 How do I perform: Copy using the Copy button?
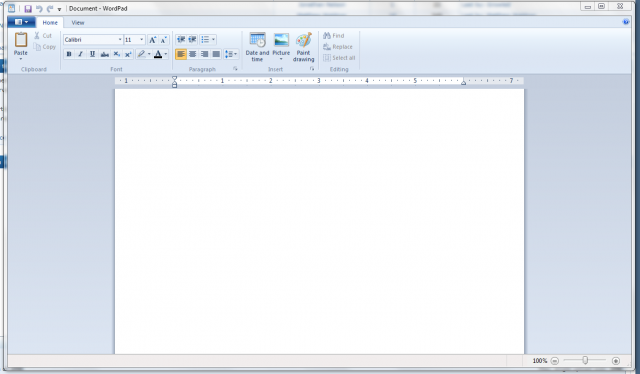click(x=45, y=47)
